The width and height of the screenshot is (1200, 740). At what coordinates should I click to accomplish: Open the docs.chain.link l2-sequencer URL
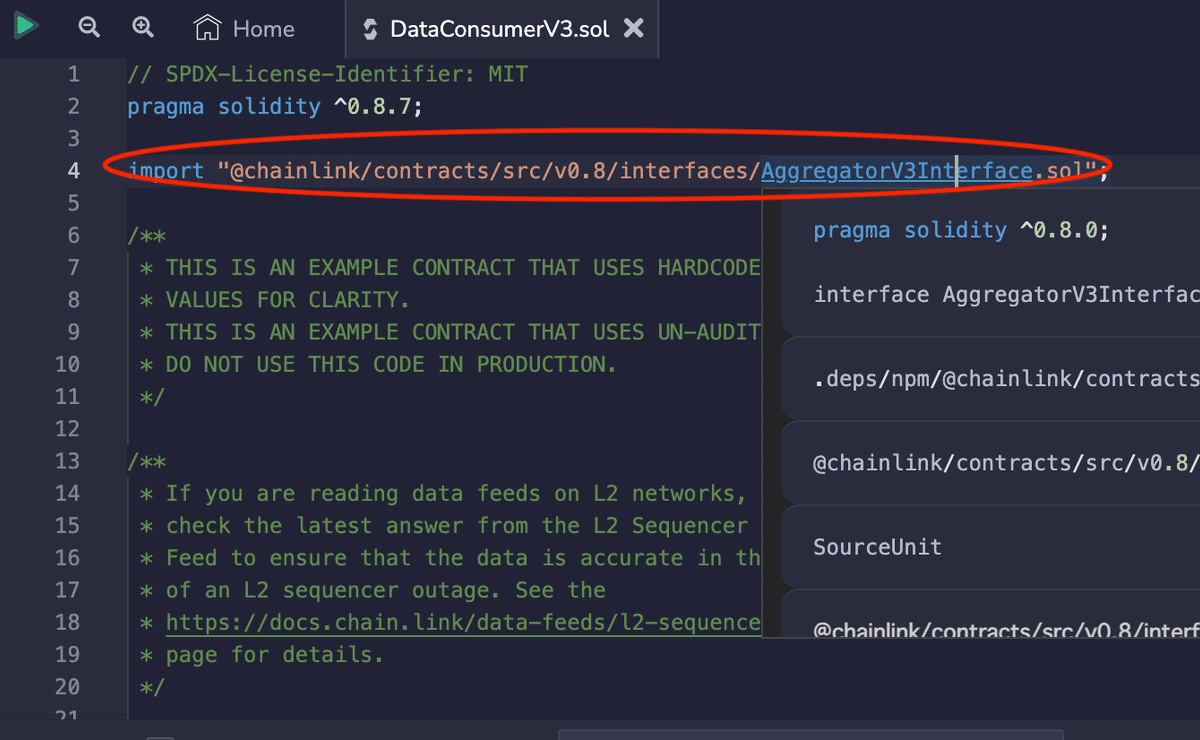pyautogui.click(x=463, y=622)
